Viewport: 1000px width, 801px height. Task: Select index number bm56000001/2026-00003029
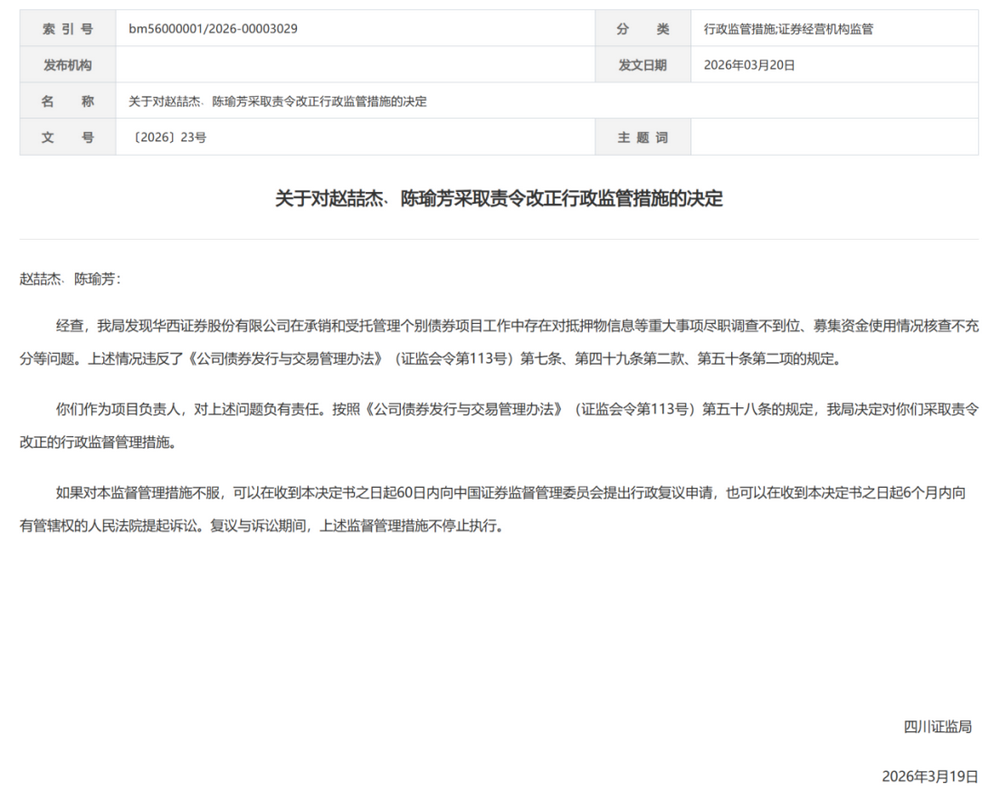pos(213,29)
